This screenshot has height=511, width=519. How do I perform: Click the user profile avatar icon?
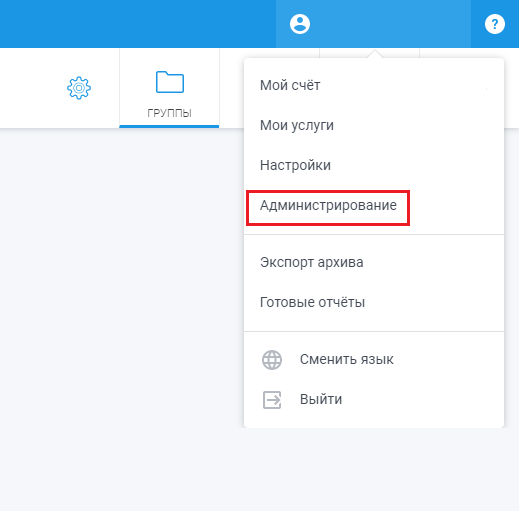[300, 24]
